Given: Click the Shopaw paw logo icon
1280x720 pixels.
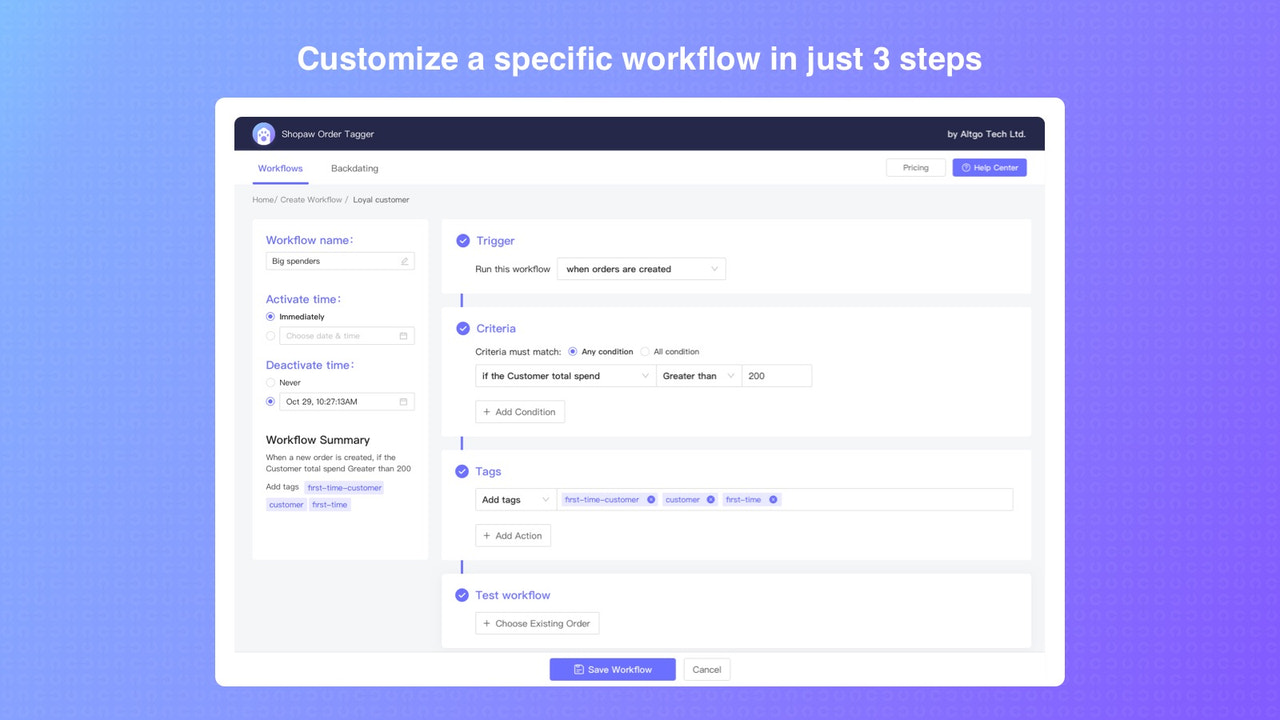Looking at the screenshot, I should click(263, 133).
